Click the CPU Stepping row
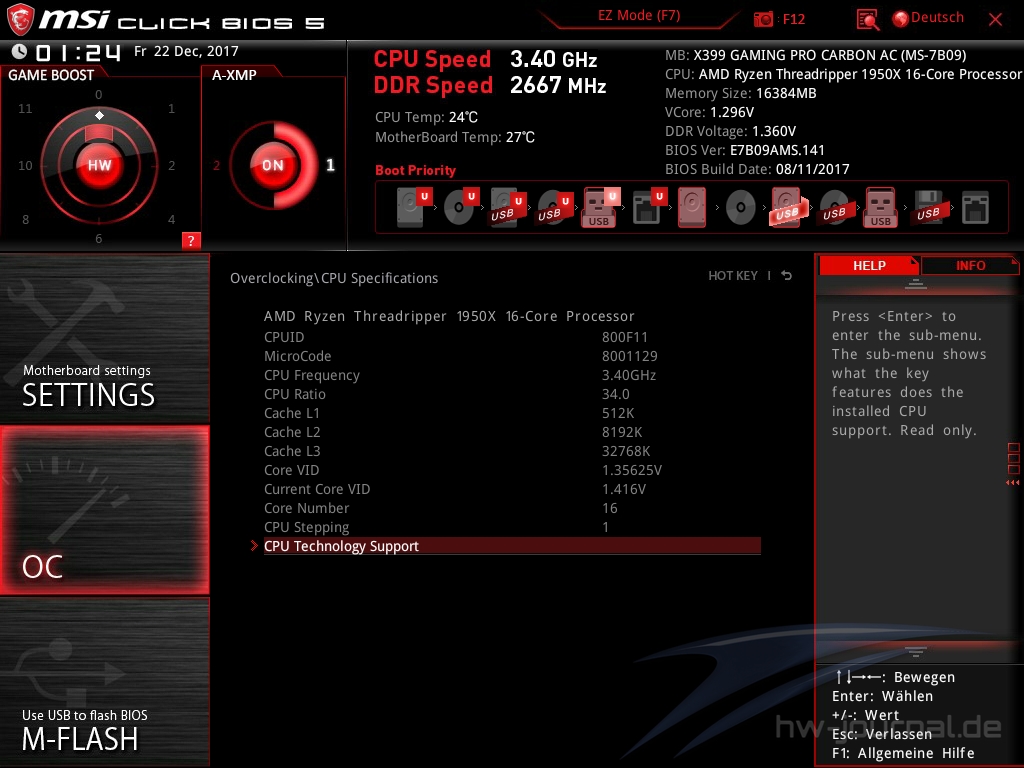 pyautogui.click(x=512, y=526)
